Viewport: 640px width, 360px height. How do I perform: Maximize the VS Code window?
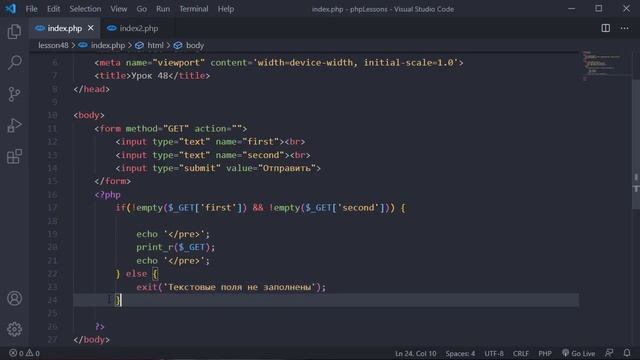pyautogui.click(x=598, y=9)
